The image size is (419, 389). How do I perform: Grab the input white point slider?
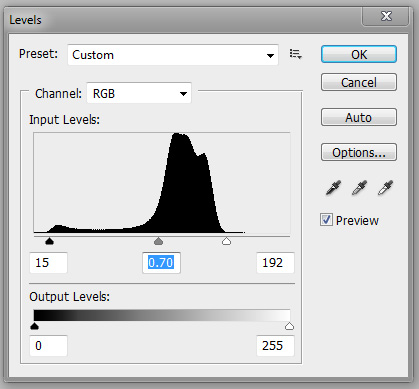pyautogui.click(x=226, y=241)
